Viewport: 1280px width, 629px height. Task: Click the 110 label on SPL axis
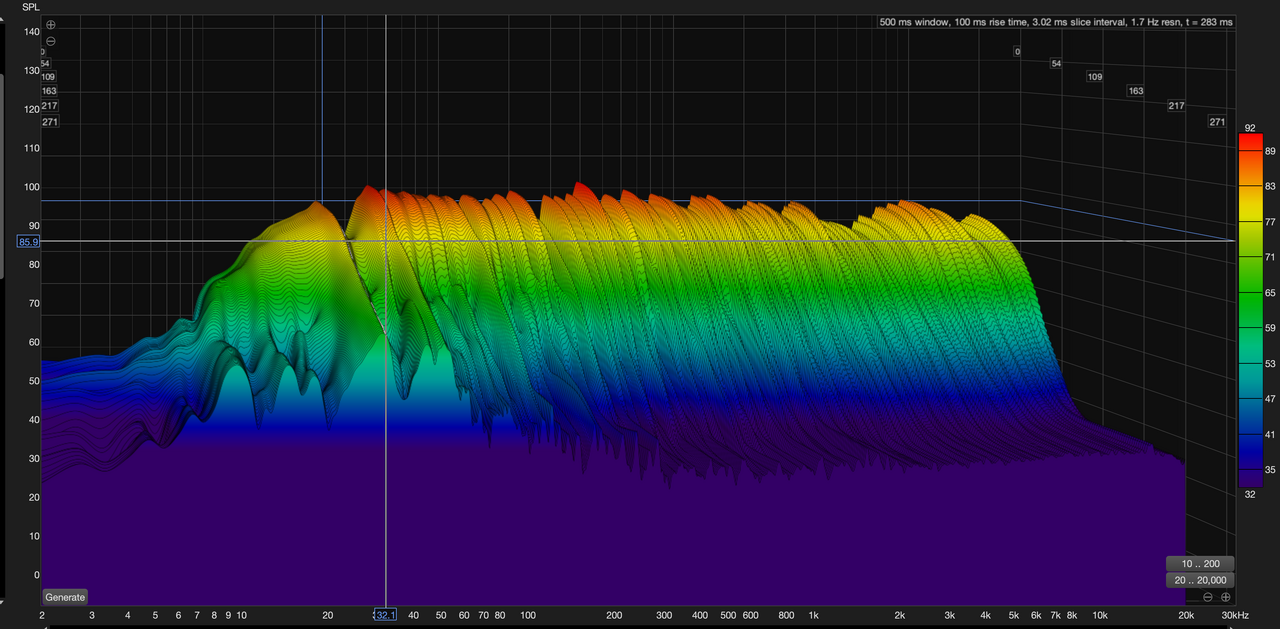[x=31, y=149]
